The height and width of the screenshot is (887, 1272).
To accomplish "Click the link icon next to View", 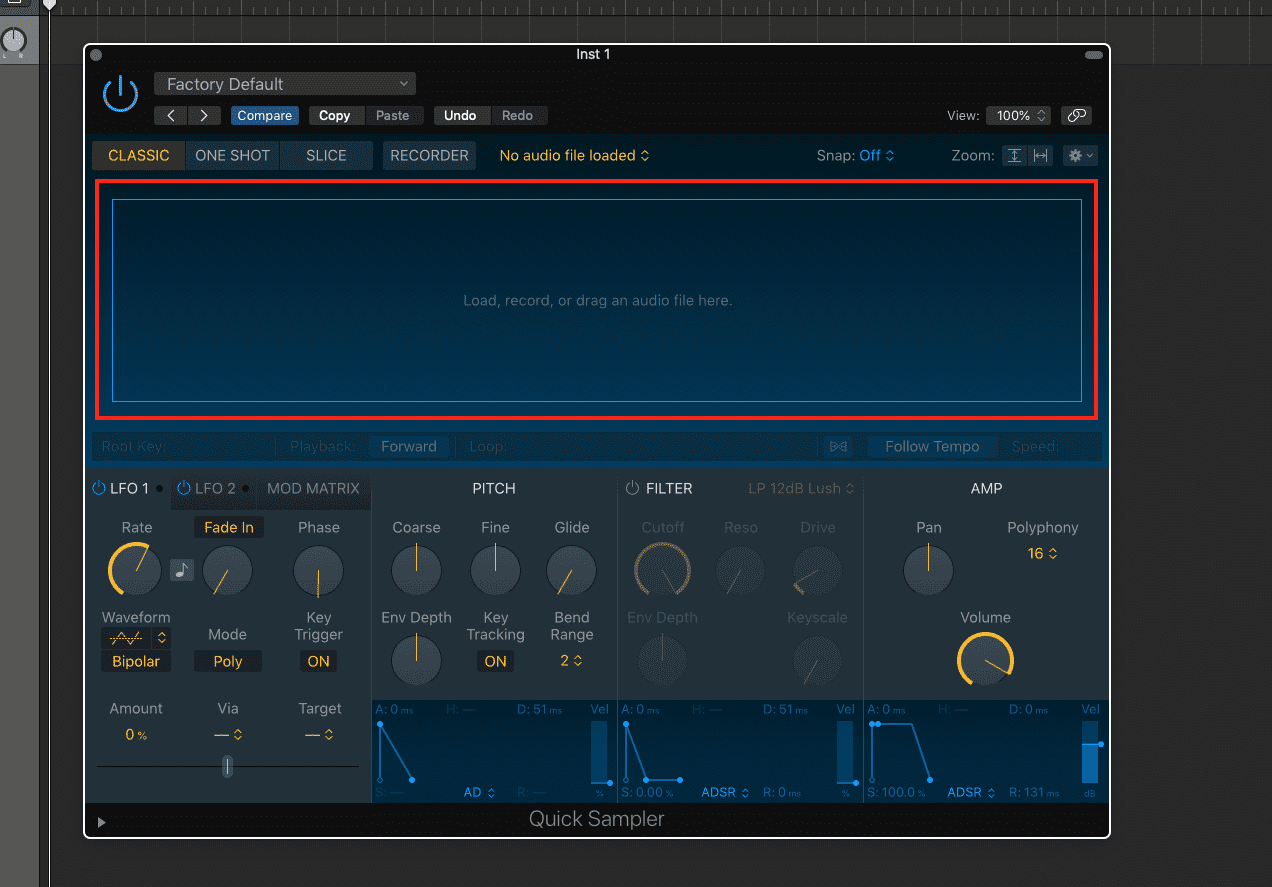I will coord(1076,116).
